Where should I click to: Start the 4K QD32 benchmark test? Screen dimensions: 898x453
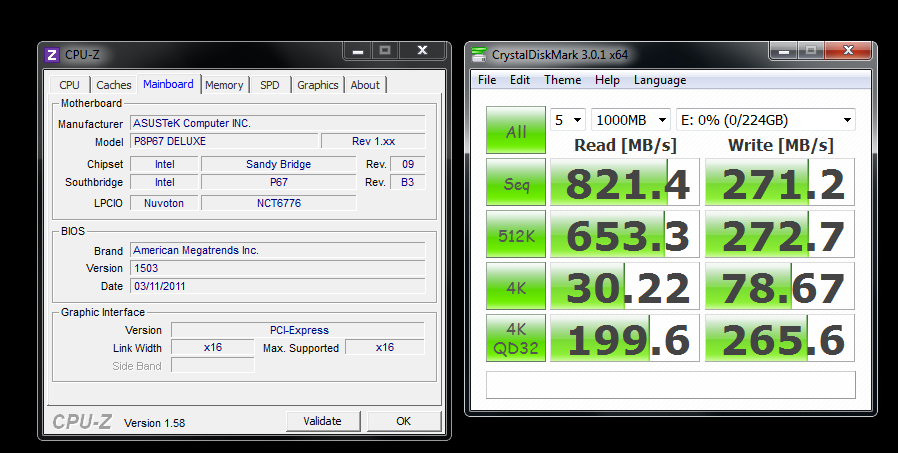(516, 338)
